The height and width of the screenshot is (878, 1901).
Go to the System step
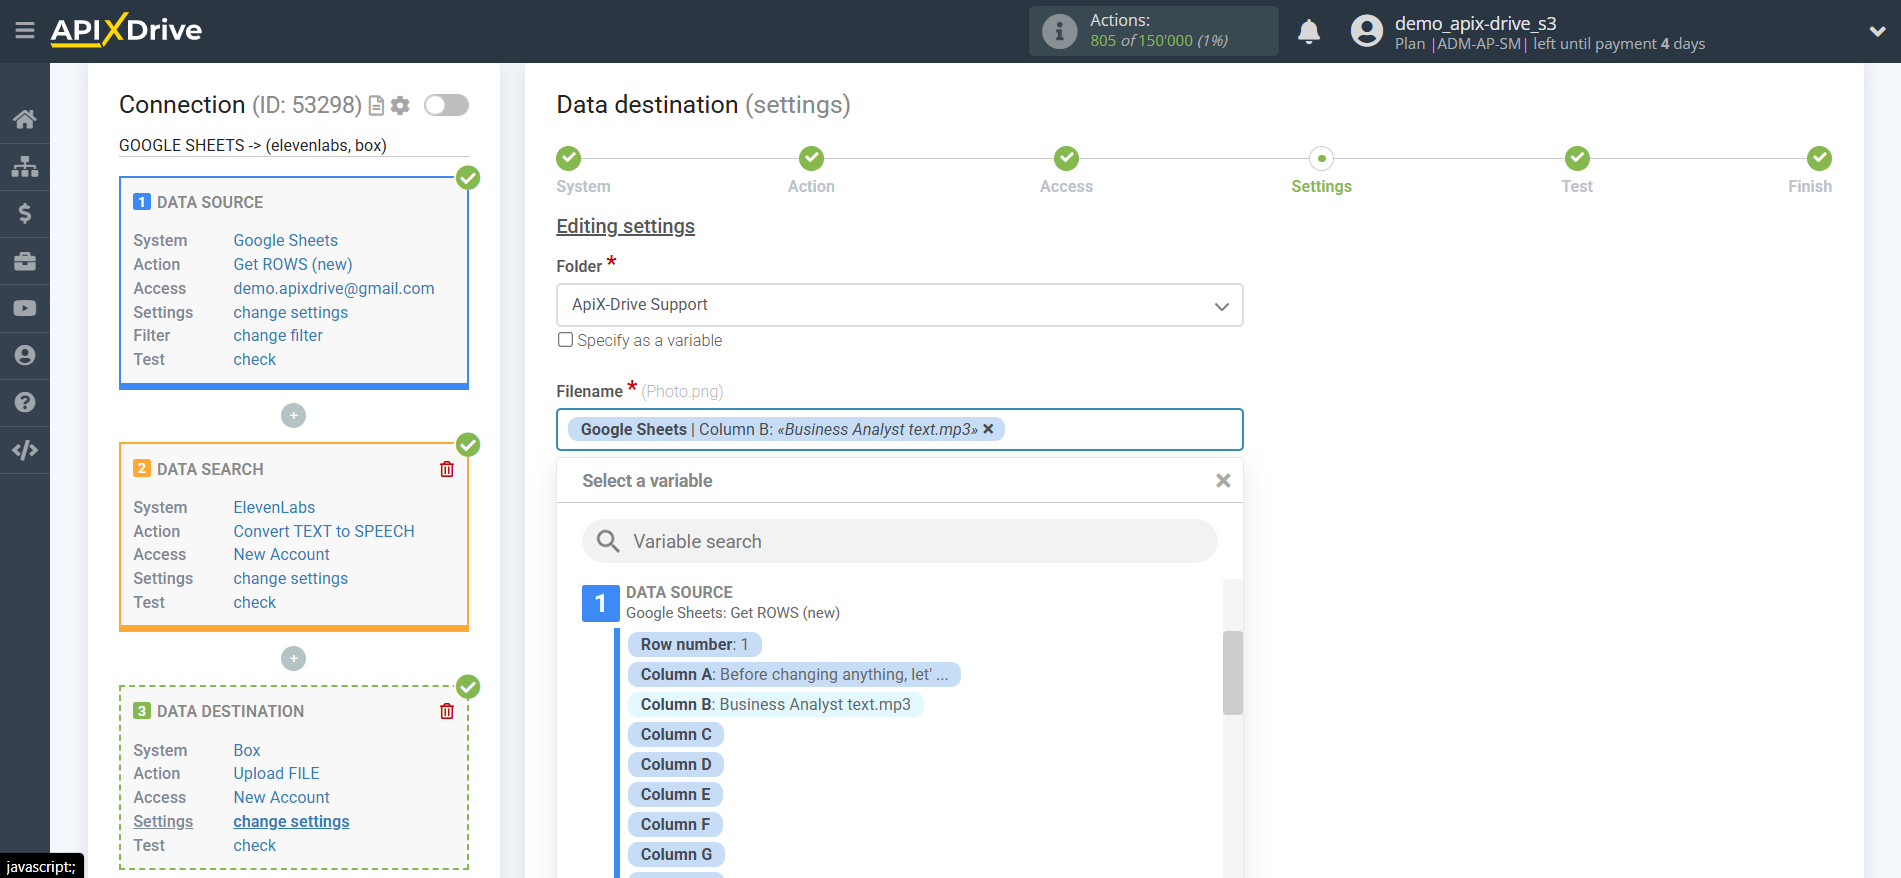coord(569,158)
